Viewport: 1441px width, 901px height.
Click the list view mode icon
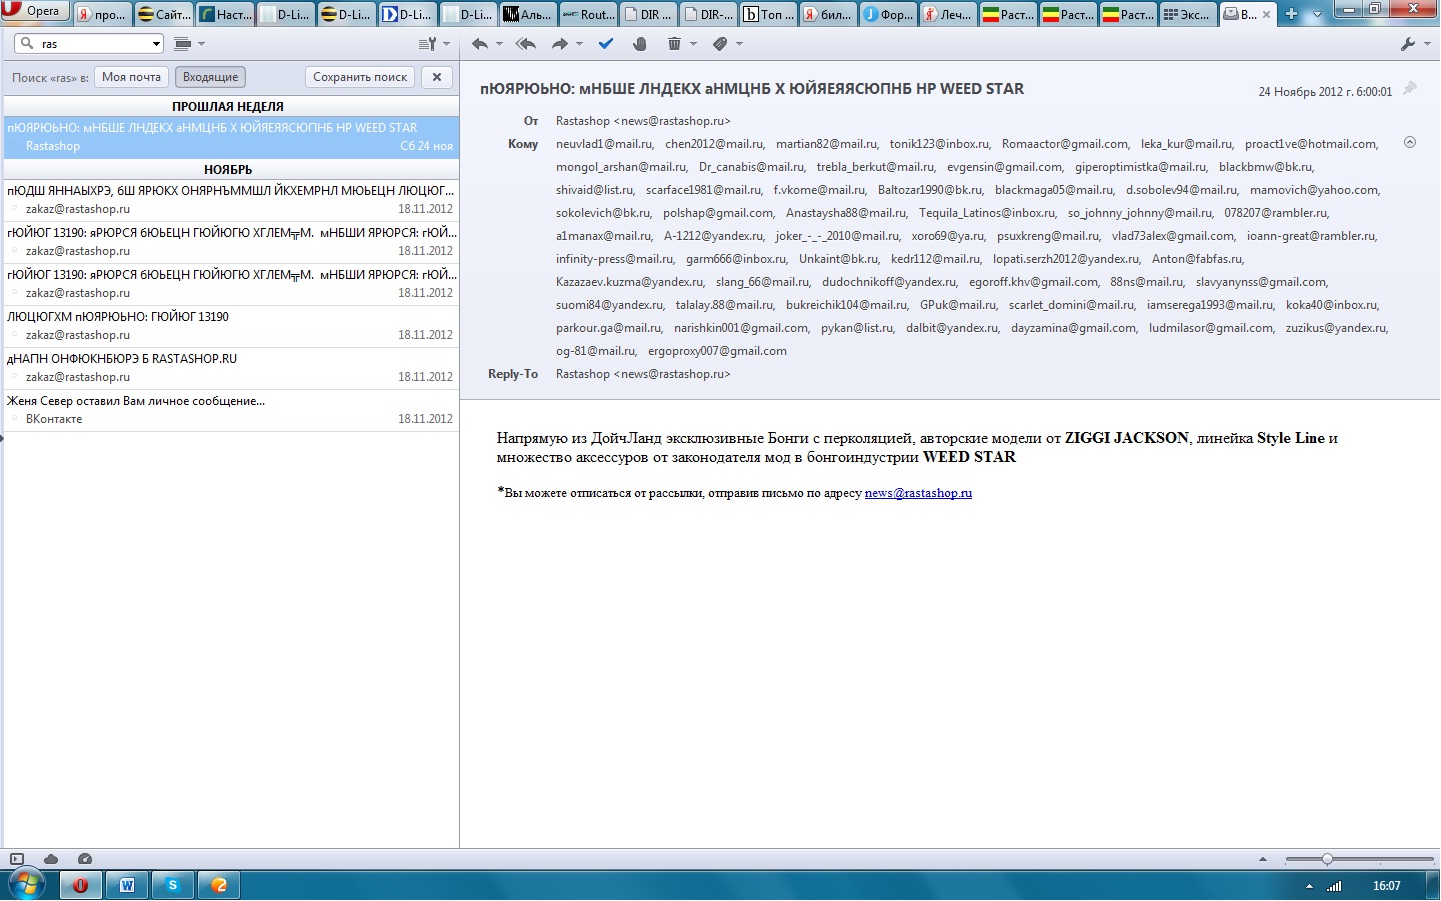[x=182, y=44]
